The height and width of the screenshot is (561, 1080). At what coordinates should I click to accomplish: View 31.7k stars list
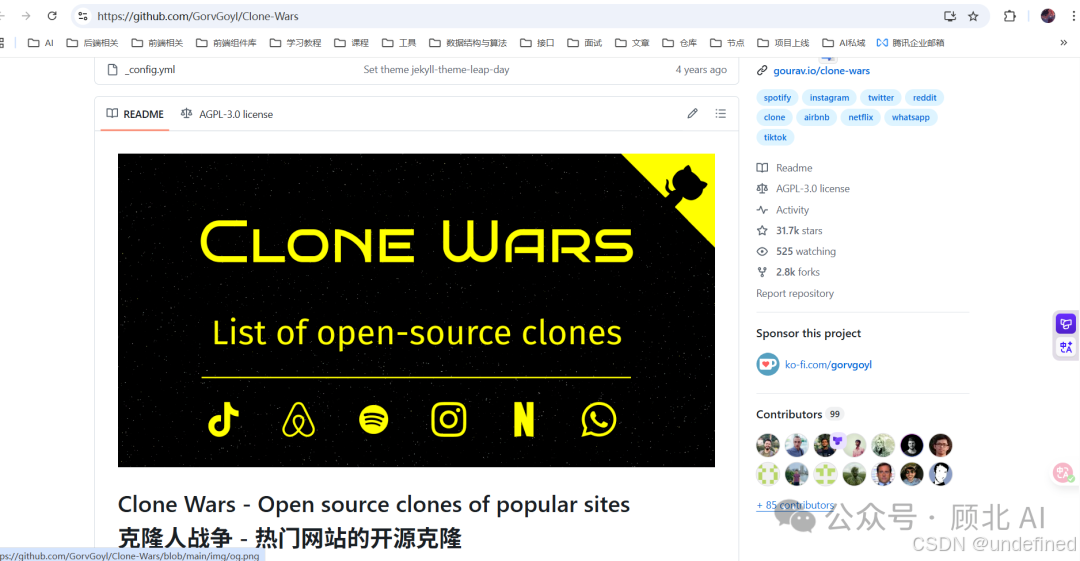(789, 230)
